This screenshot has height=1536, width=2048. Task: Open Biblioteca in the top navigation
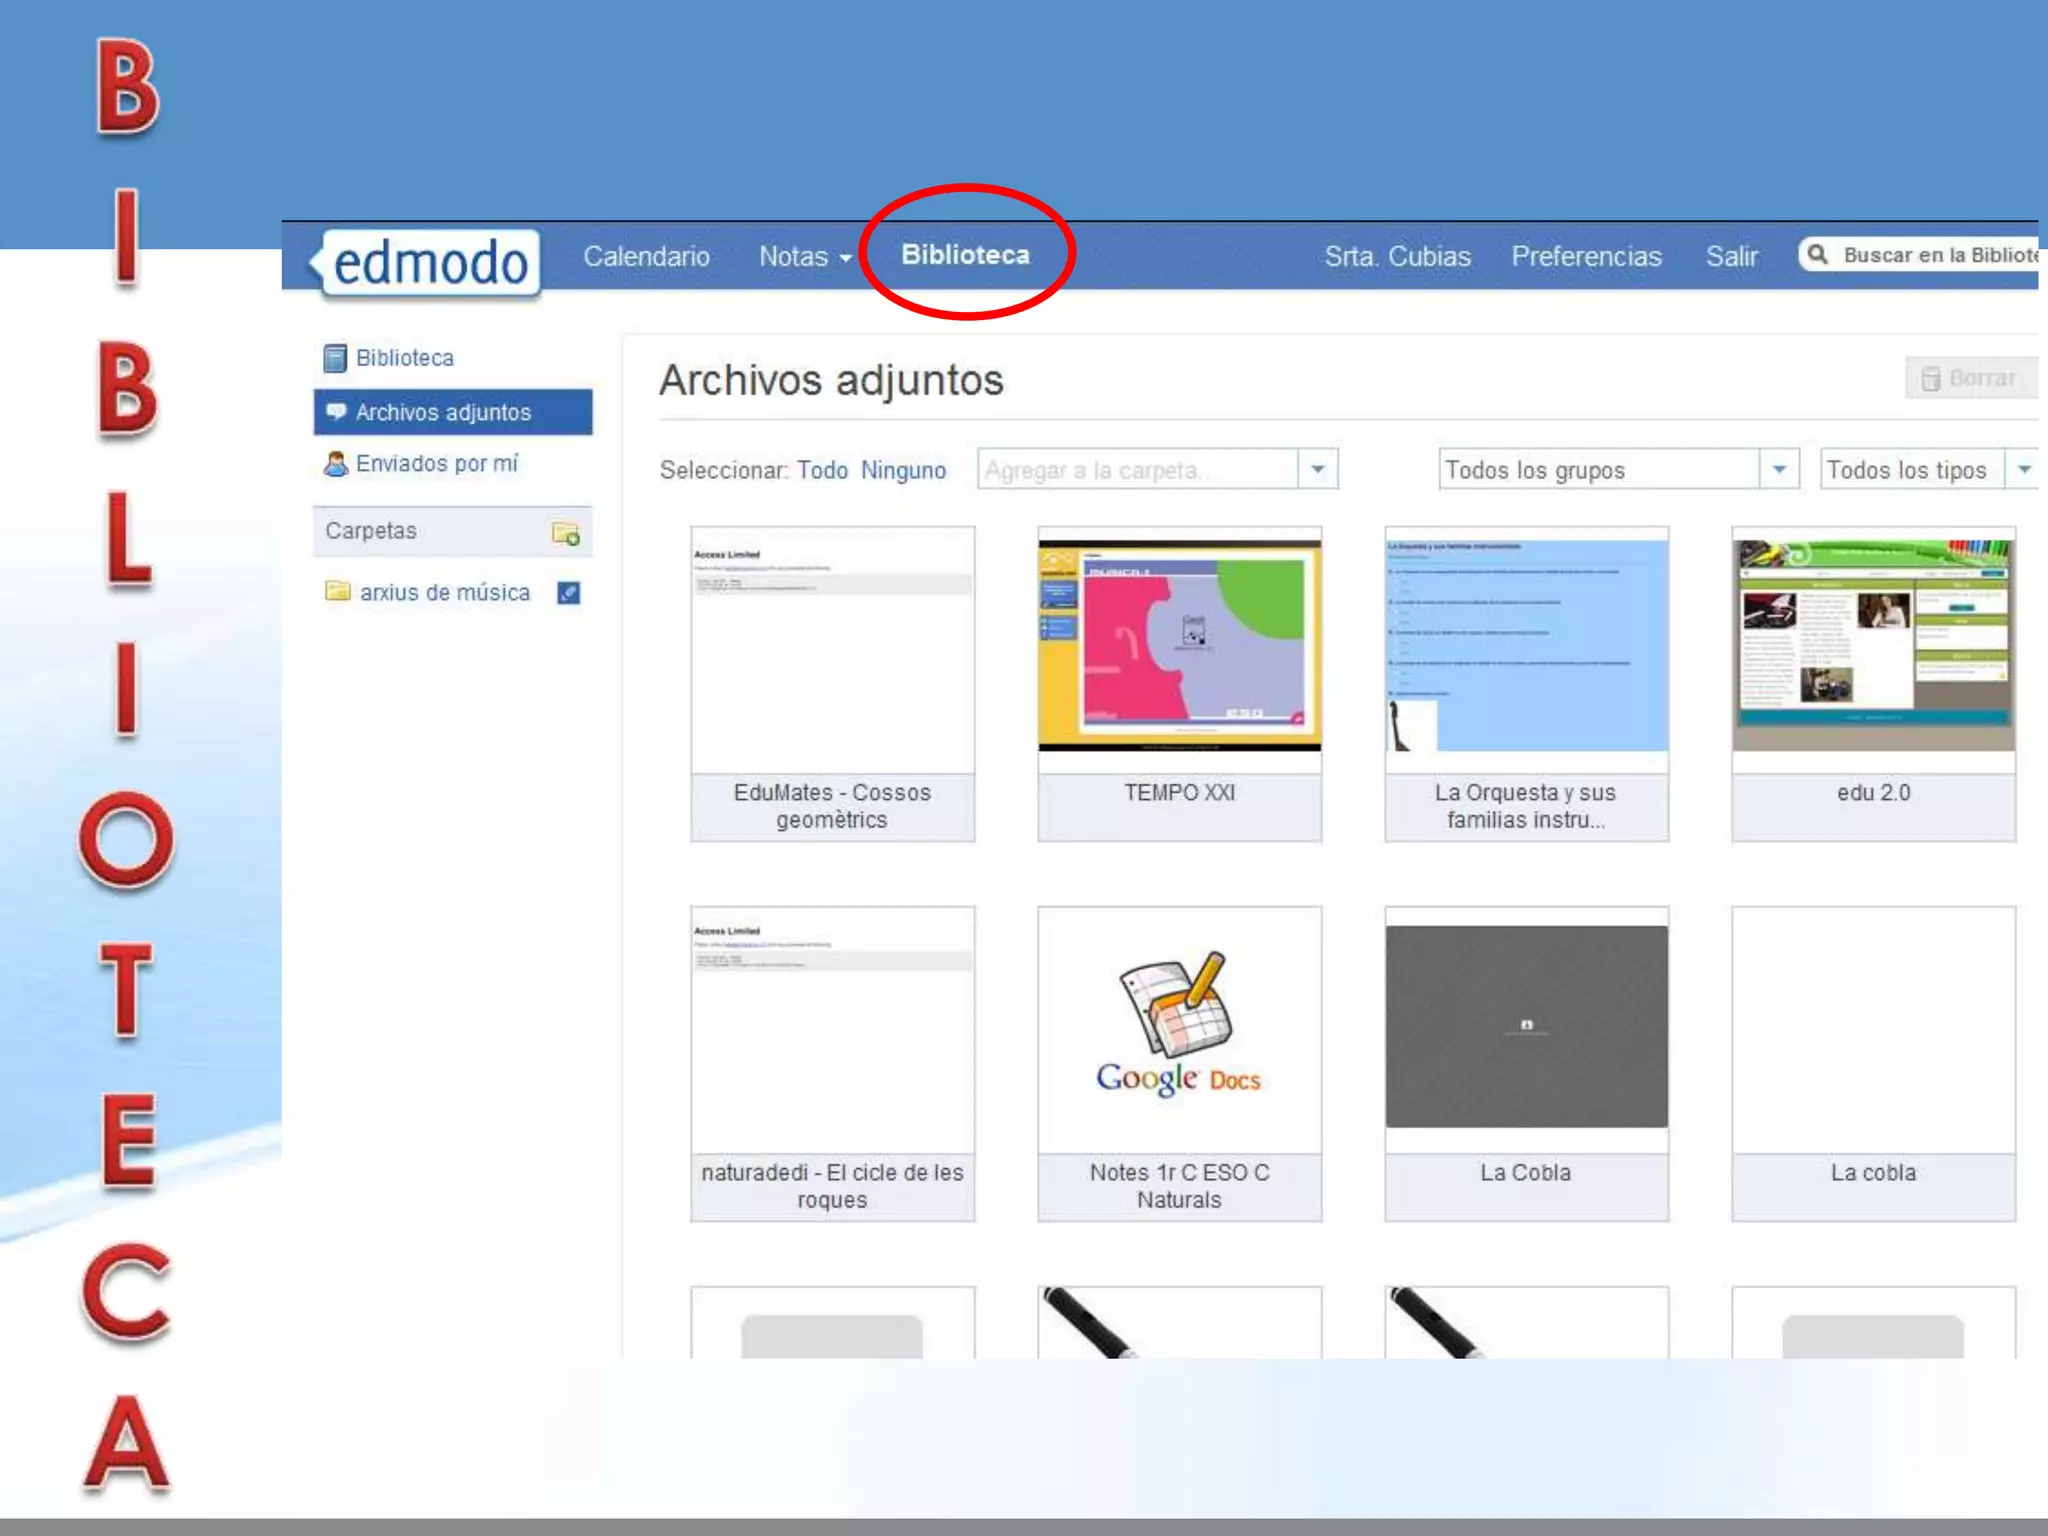pyautogui.click(x=965, y=255)
